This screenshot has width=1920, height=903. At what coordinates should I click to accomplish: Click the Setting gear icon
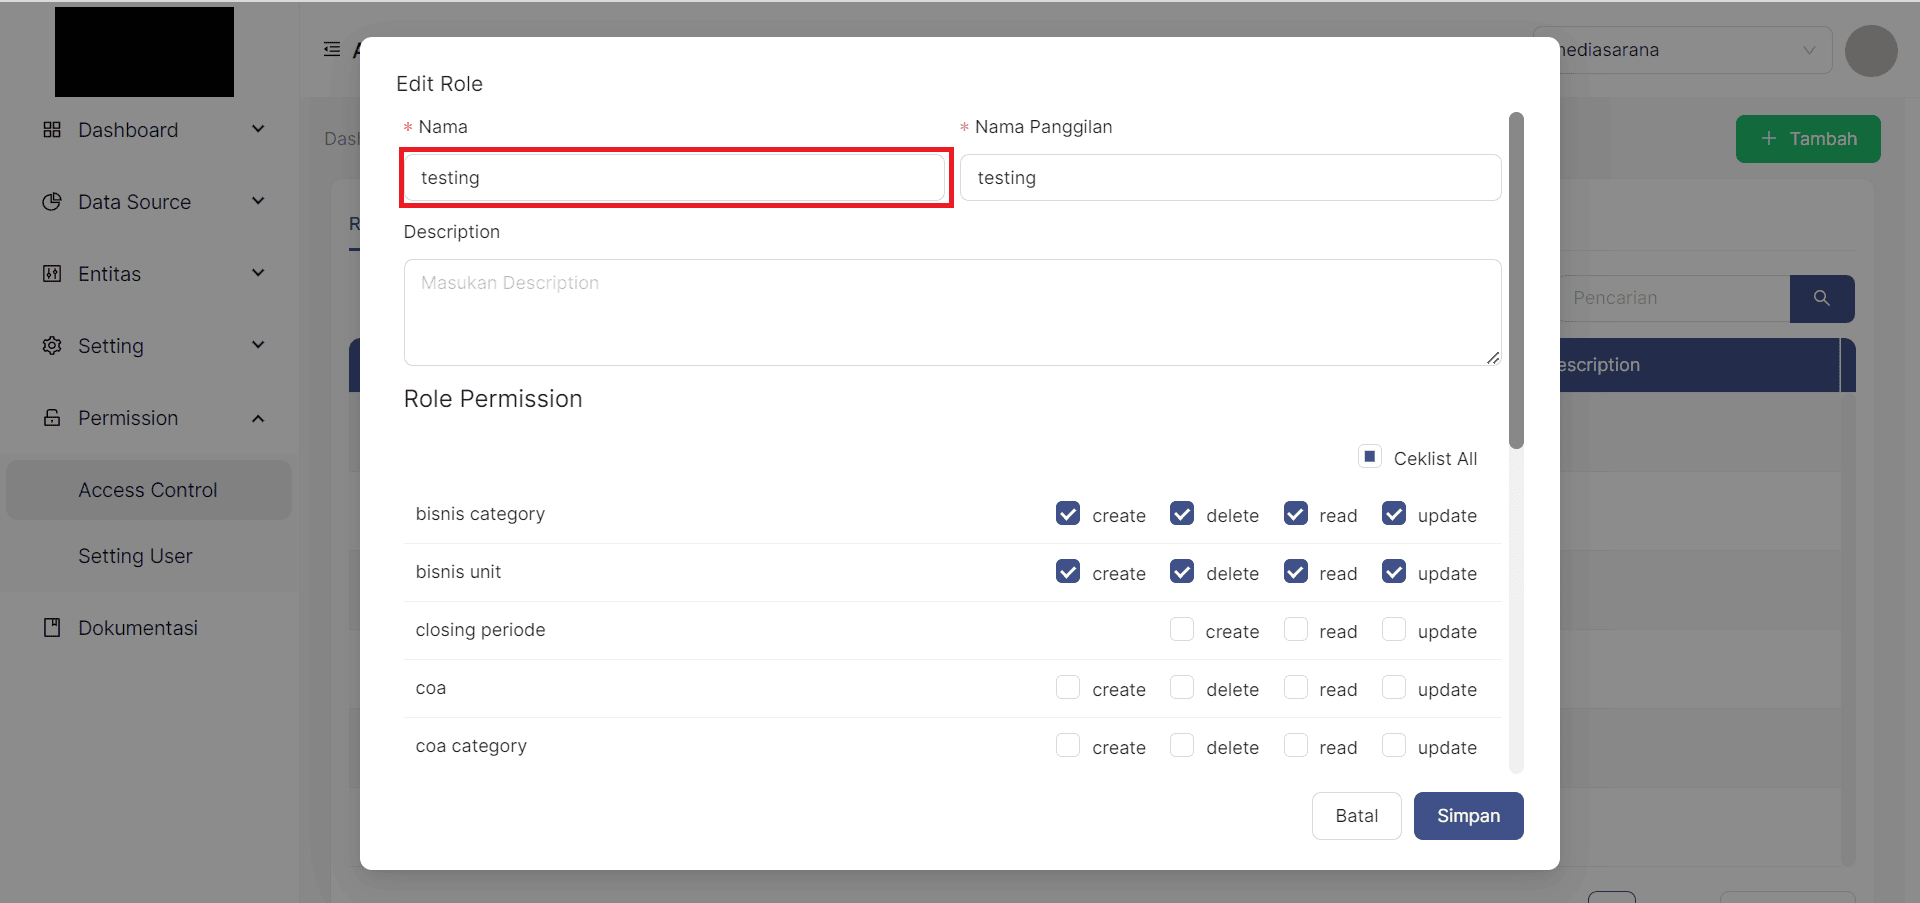click(x=52, y=346)
